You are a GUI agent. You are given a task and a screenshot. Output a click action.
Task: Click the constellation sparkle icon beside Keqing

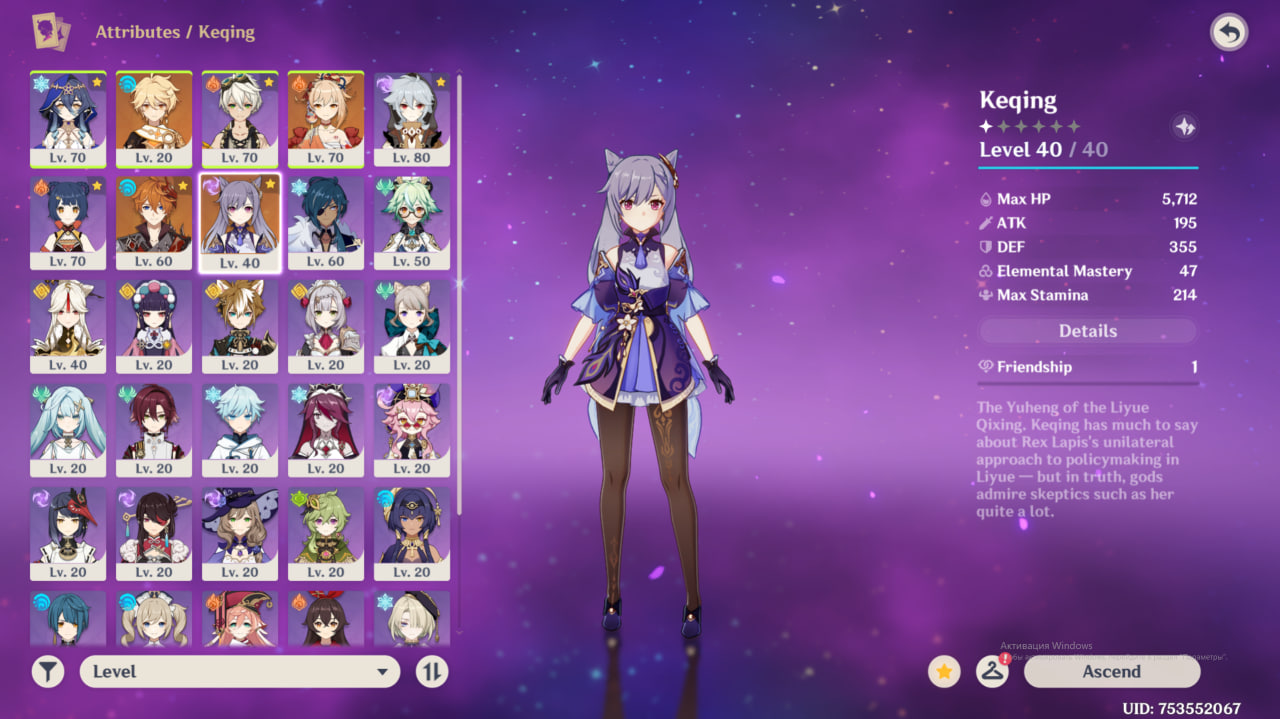(x=1184, y=127)
